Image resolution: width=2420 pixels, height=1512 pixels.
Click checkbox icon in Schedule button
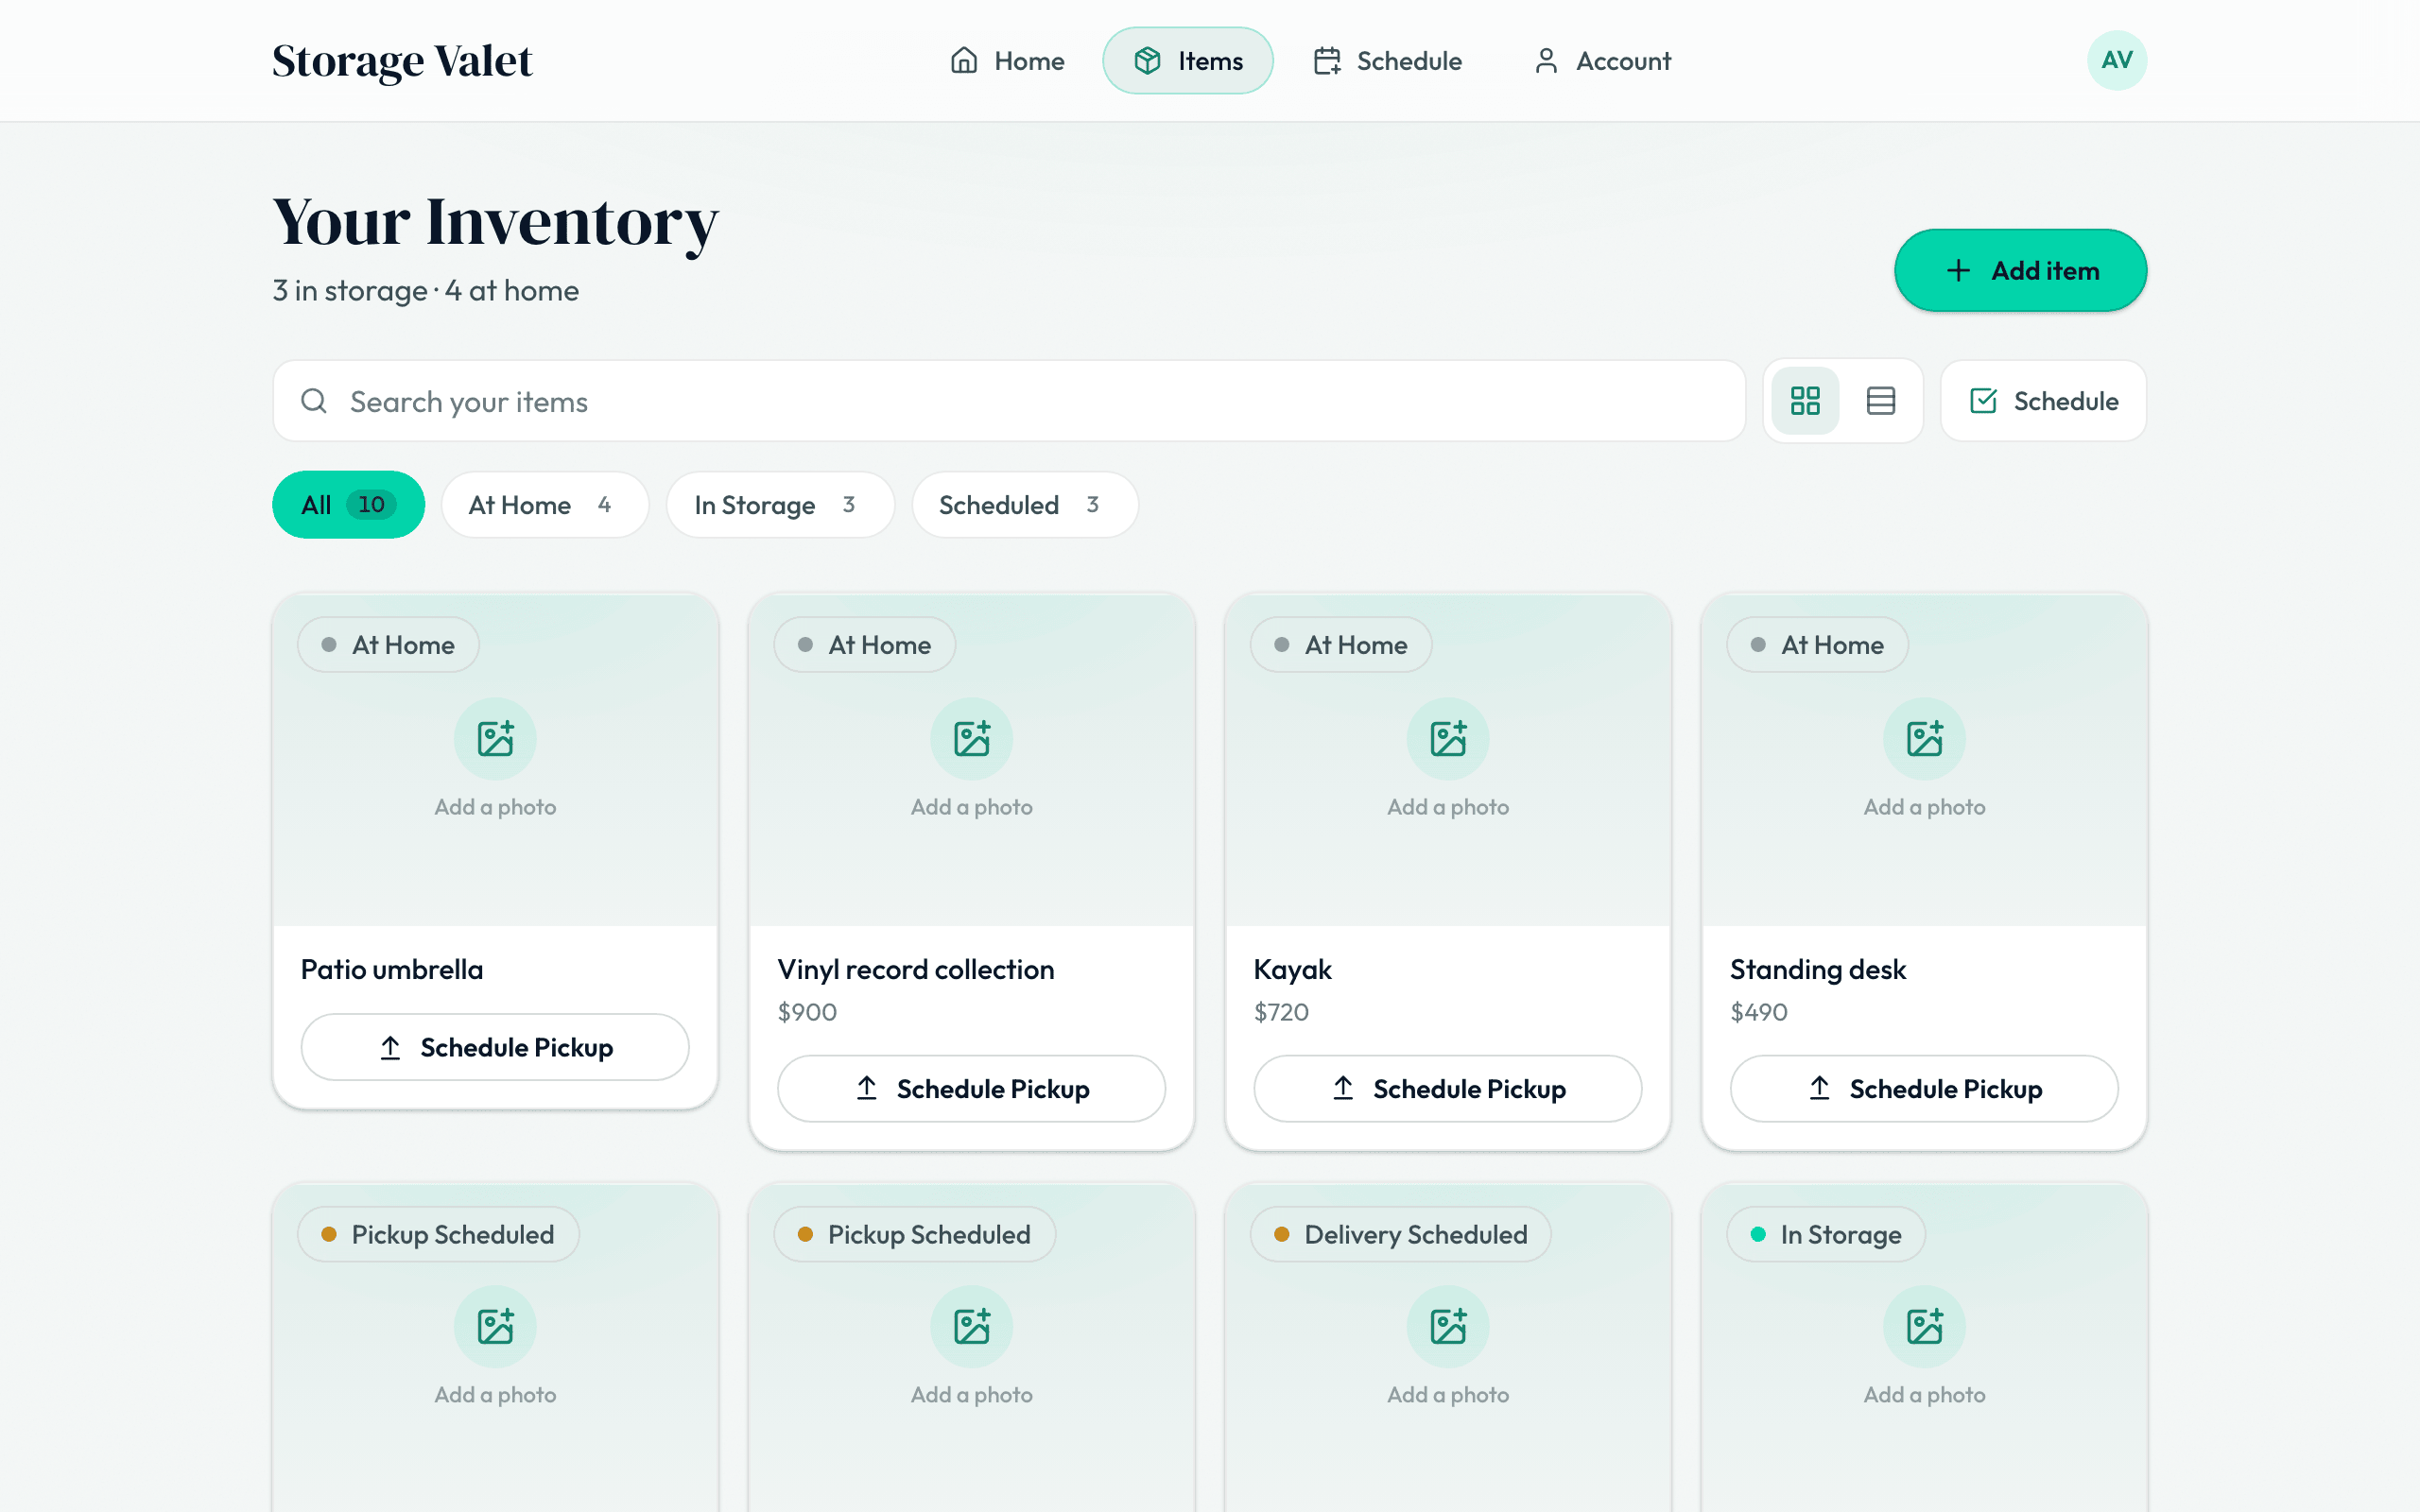point(1983,401)
